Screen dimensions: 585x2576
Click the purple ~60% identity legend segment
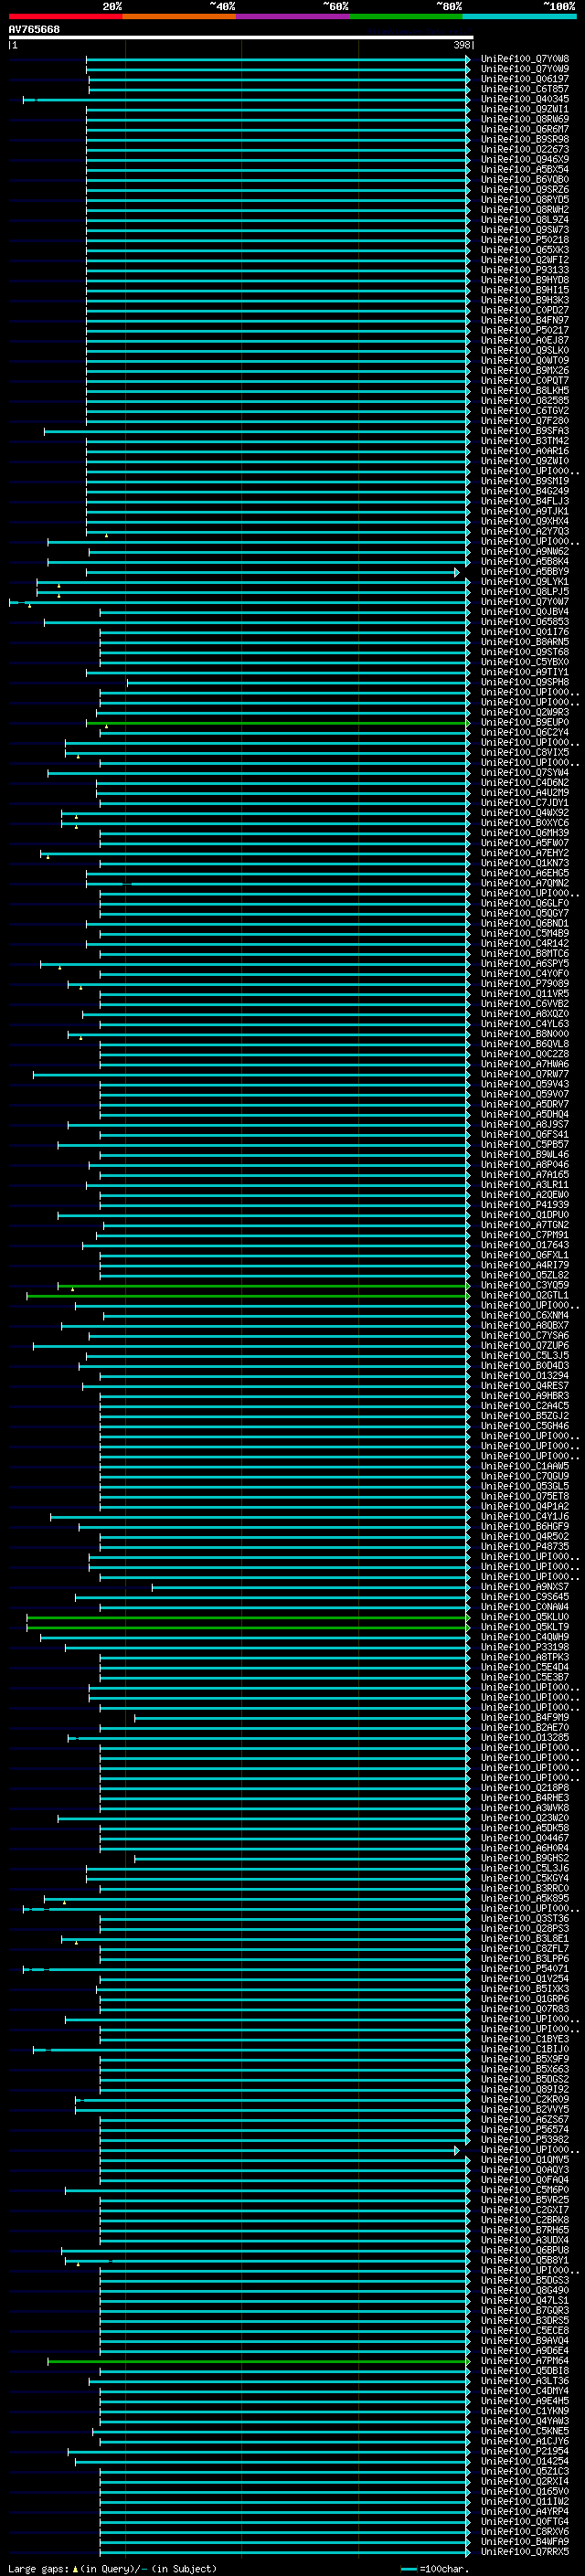[x=293, y=16]
